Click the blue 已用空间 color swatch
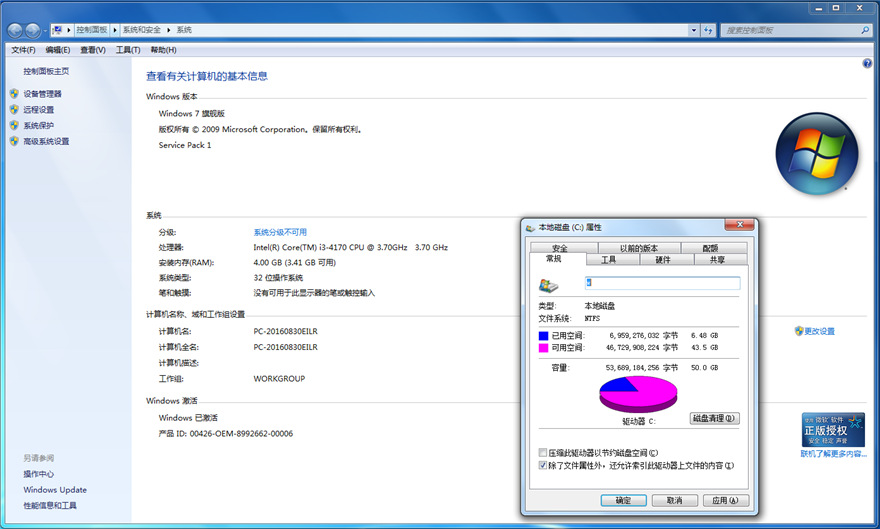880x529 pixels. click(x=543, y=335)
